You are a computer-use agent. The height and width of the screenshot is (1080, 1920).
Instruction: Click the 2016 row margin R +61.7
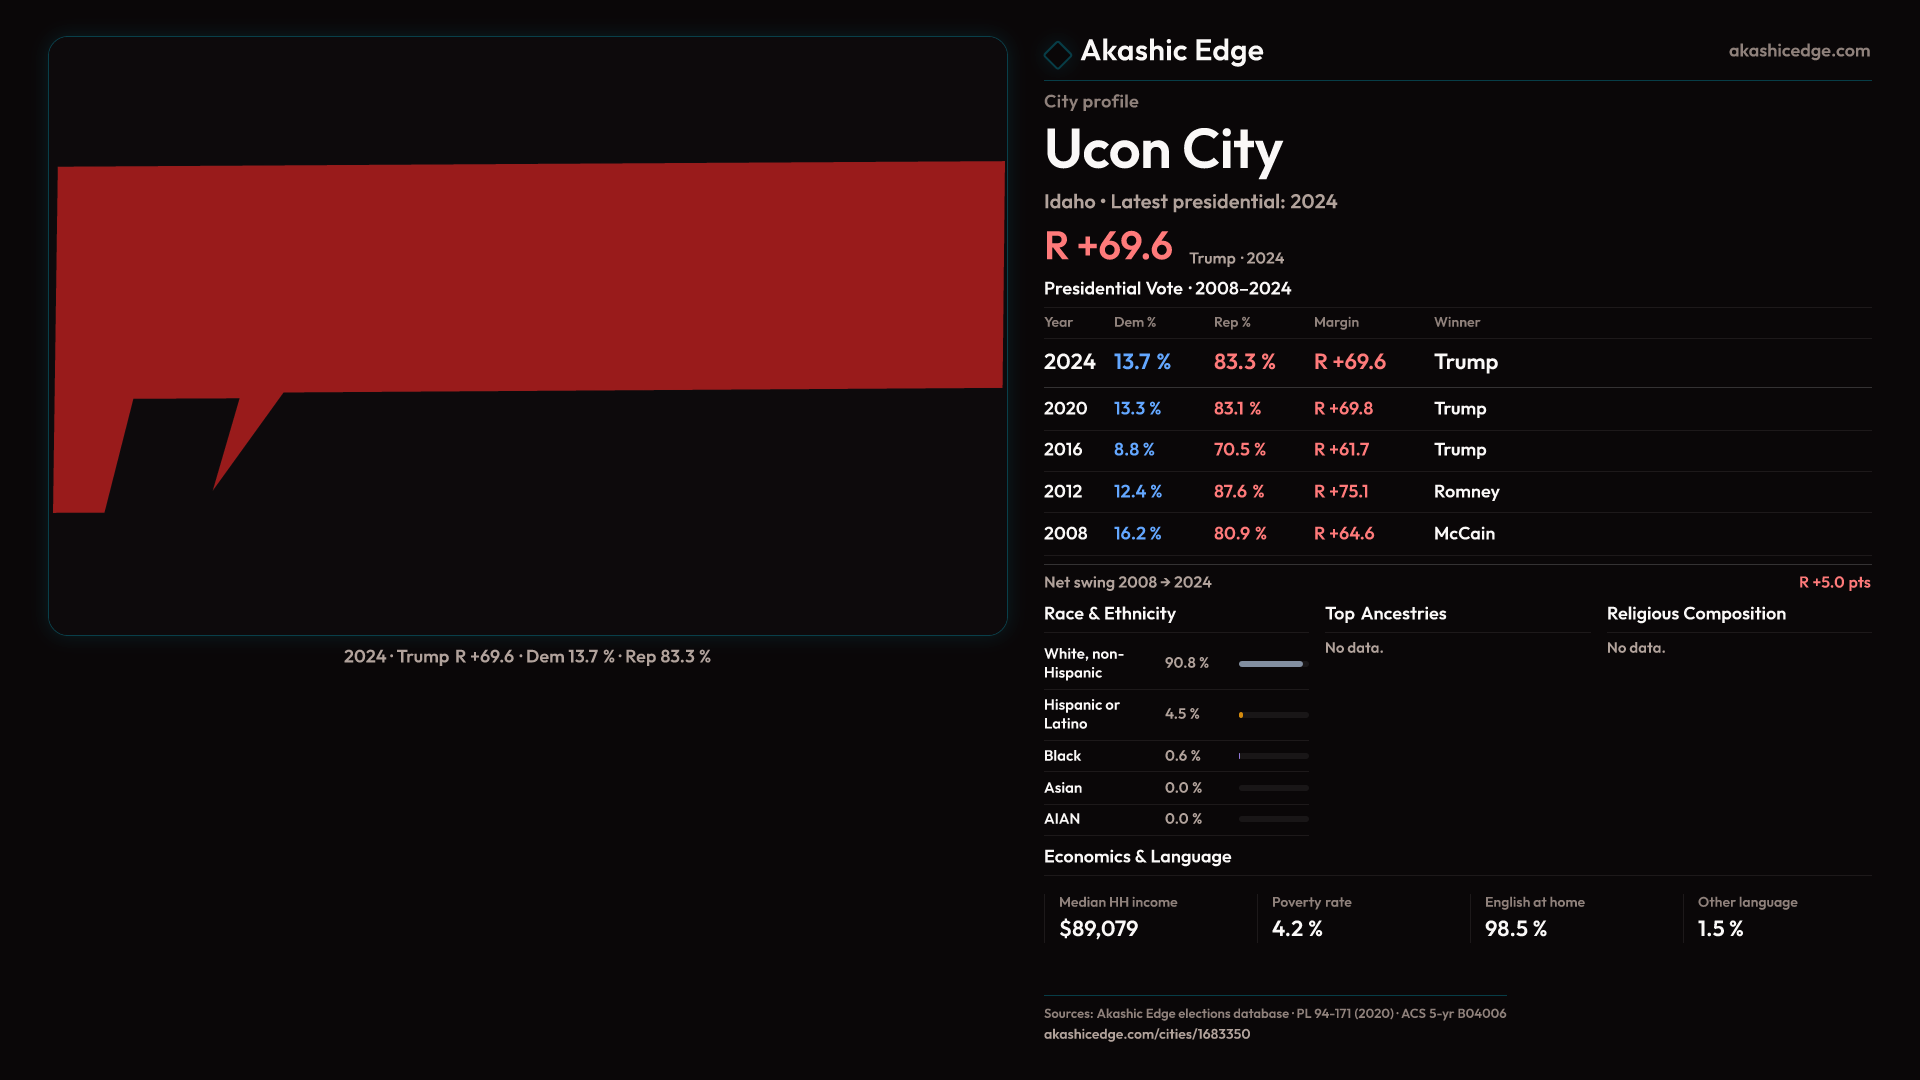(x=1341, y=450)
